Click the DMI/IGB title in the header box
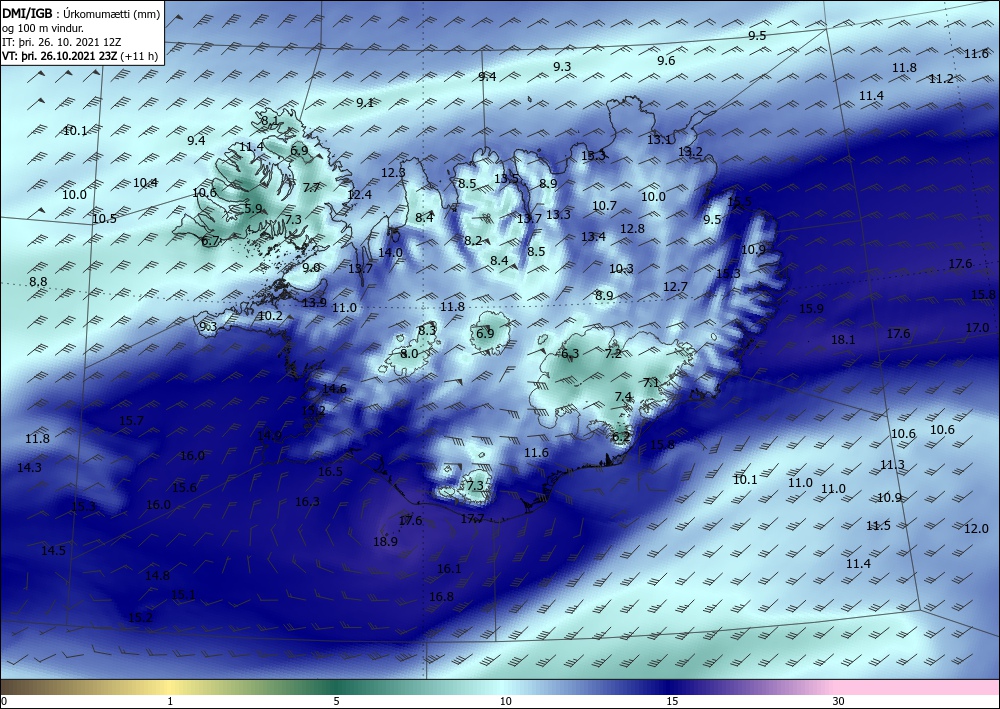This screenshot has width=1000, height=709. [x=27, y=12]
